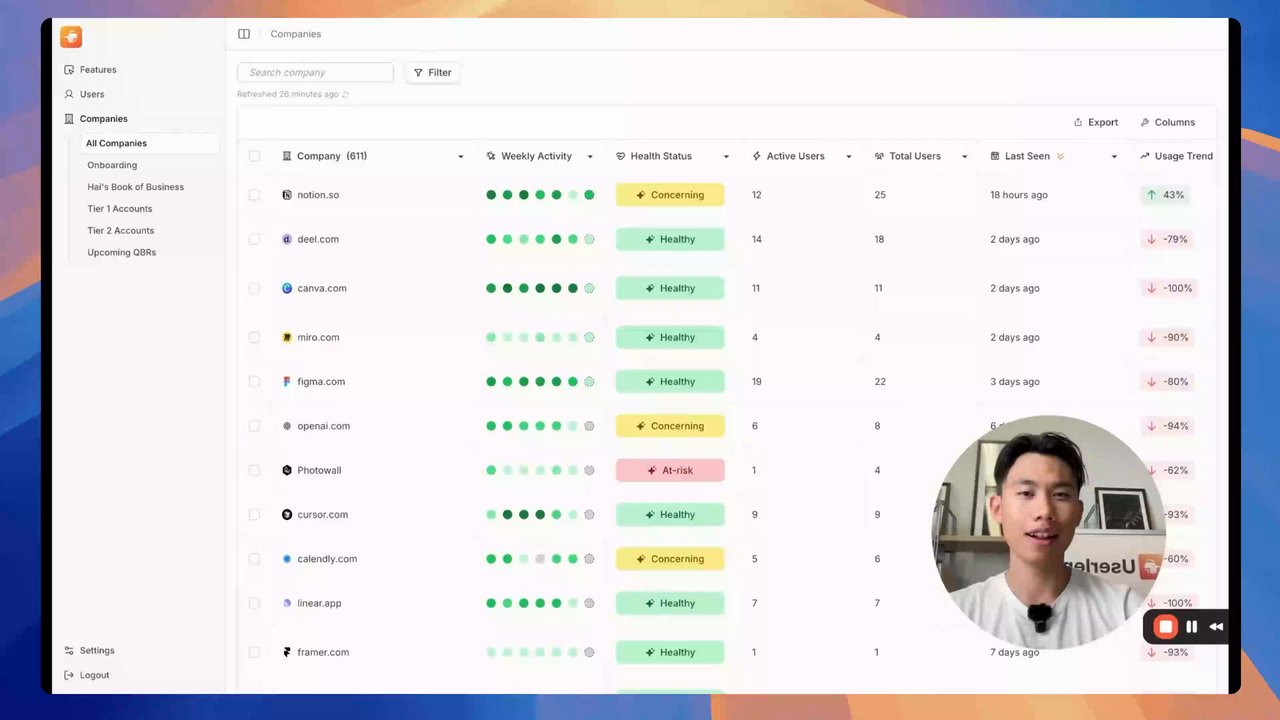Click the Filter button
Screen dimensions: 1280x720
click(432, 73)
